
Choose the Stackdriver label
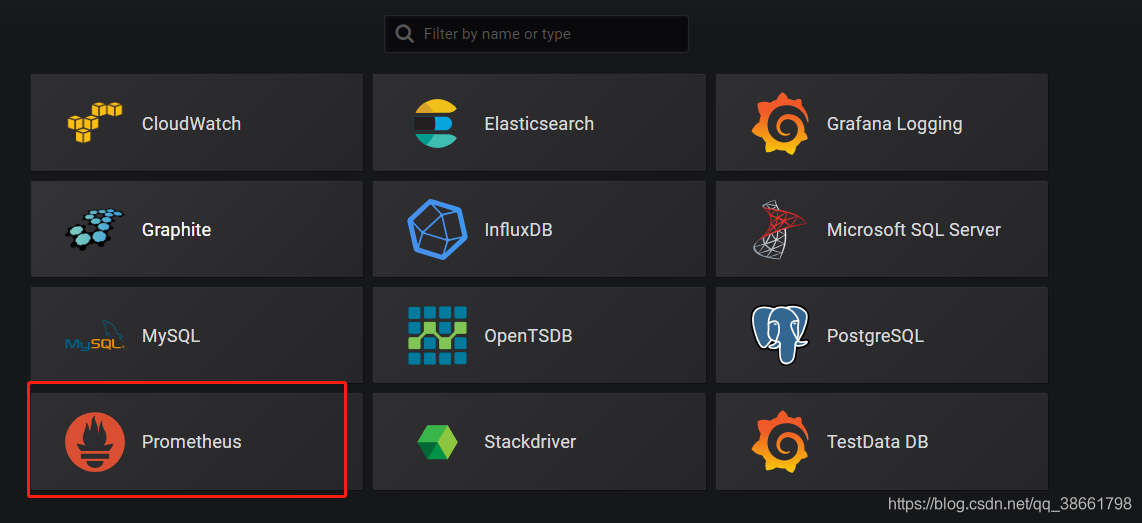530,441
